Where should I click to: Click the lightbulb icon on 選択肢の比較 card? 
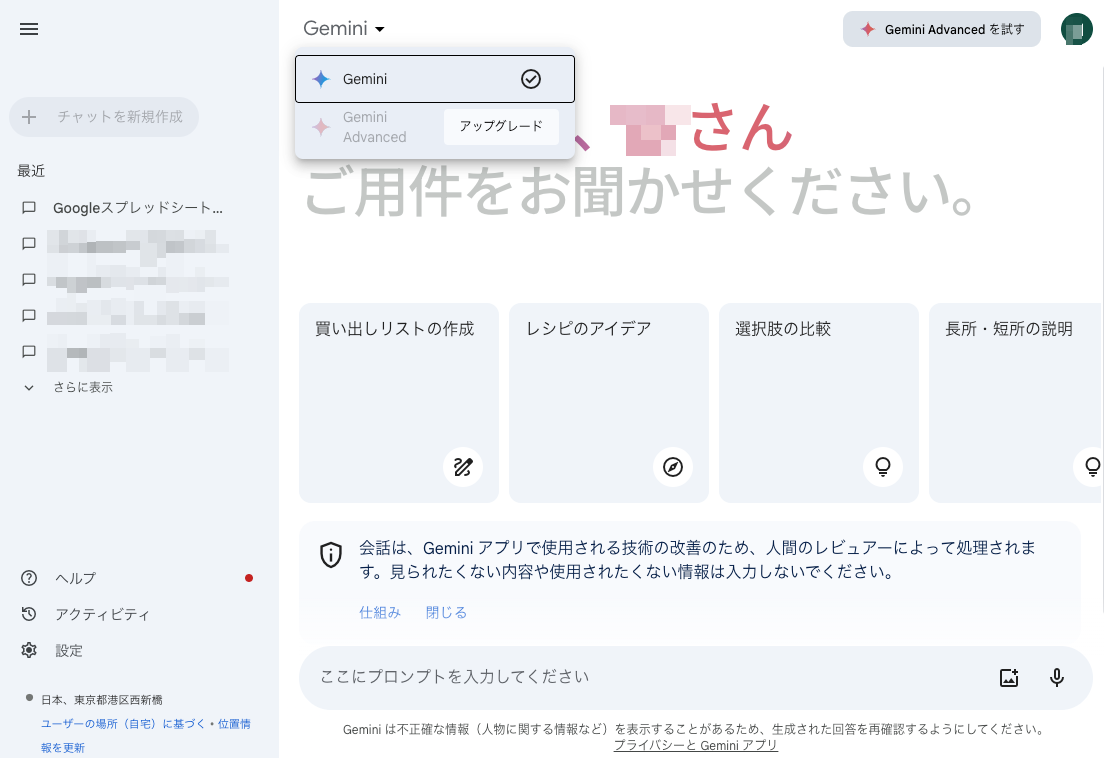tap(883, 467)
